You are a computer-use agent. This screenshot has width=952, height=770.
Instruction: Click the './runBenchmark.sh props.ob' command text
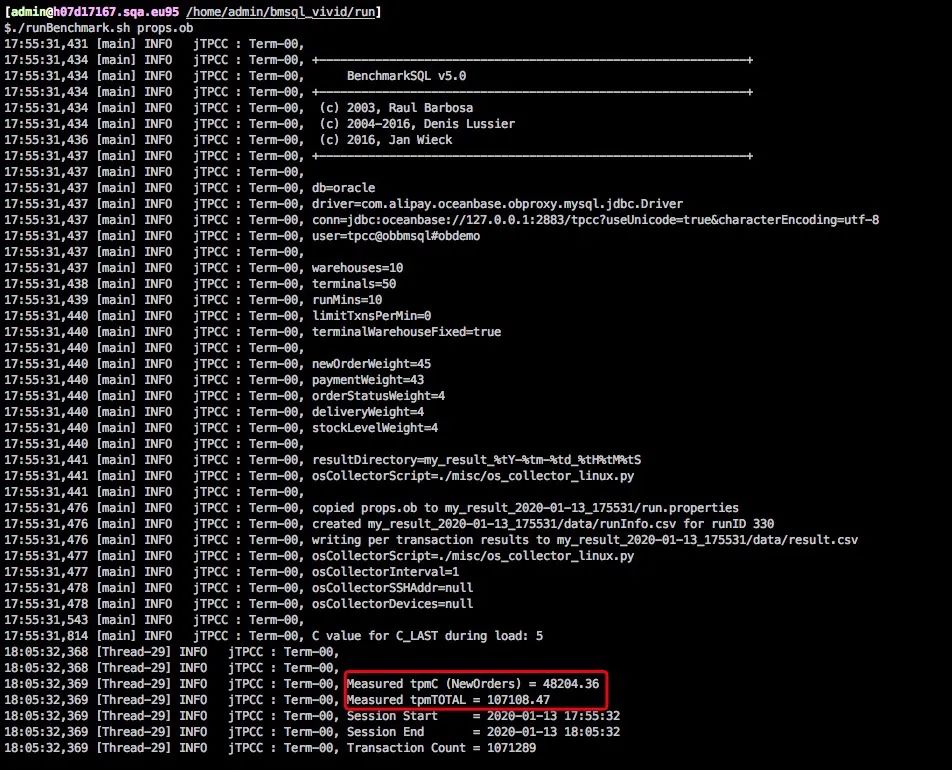point(102,28)
